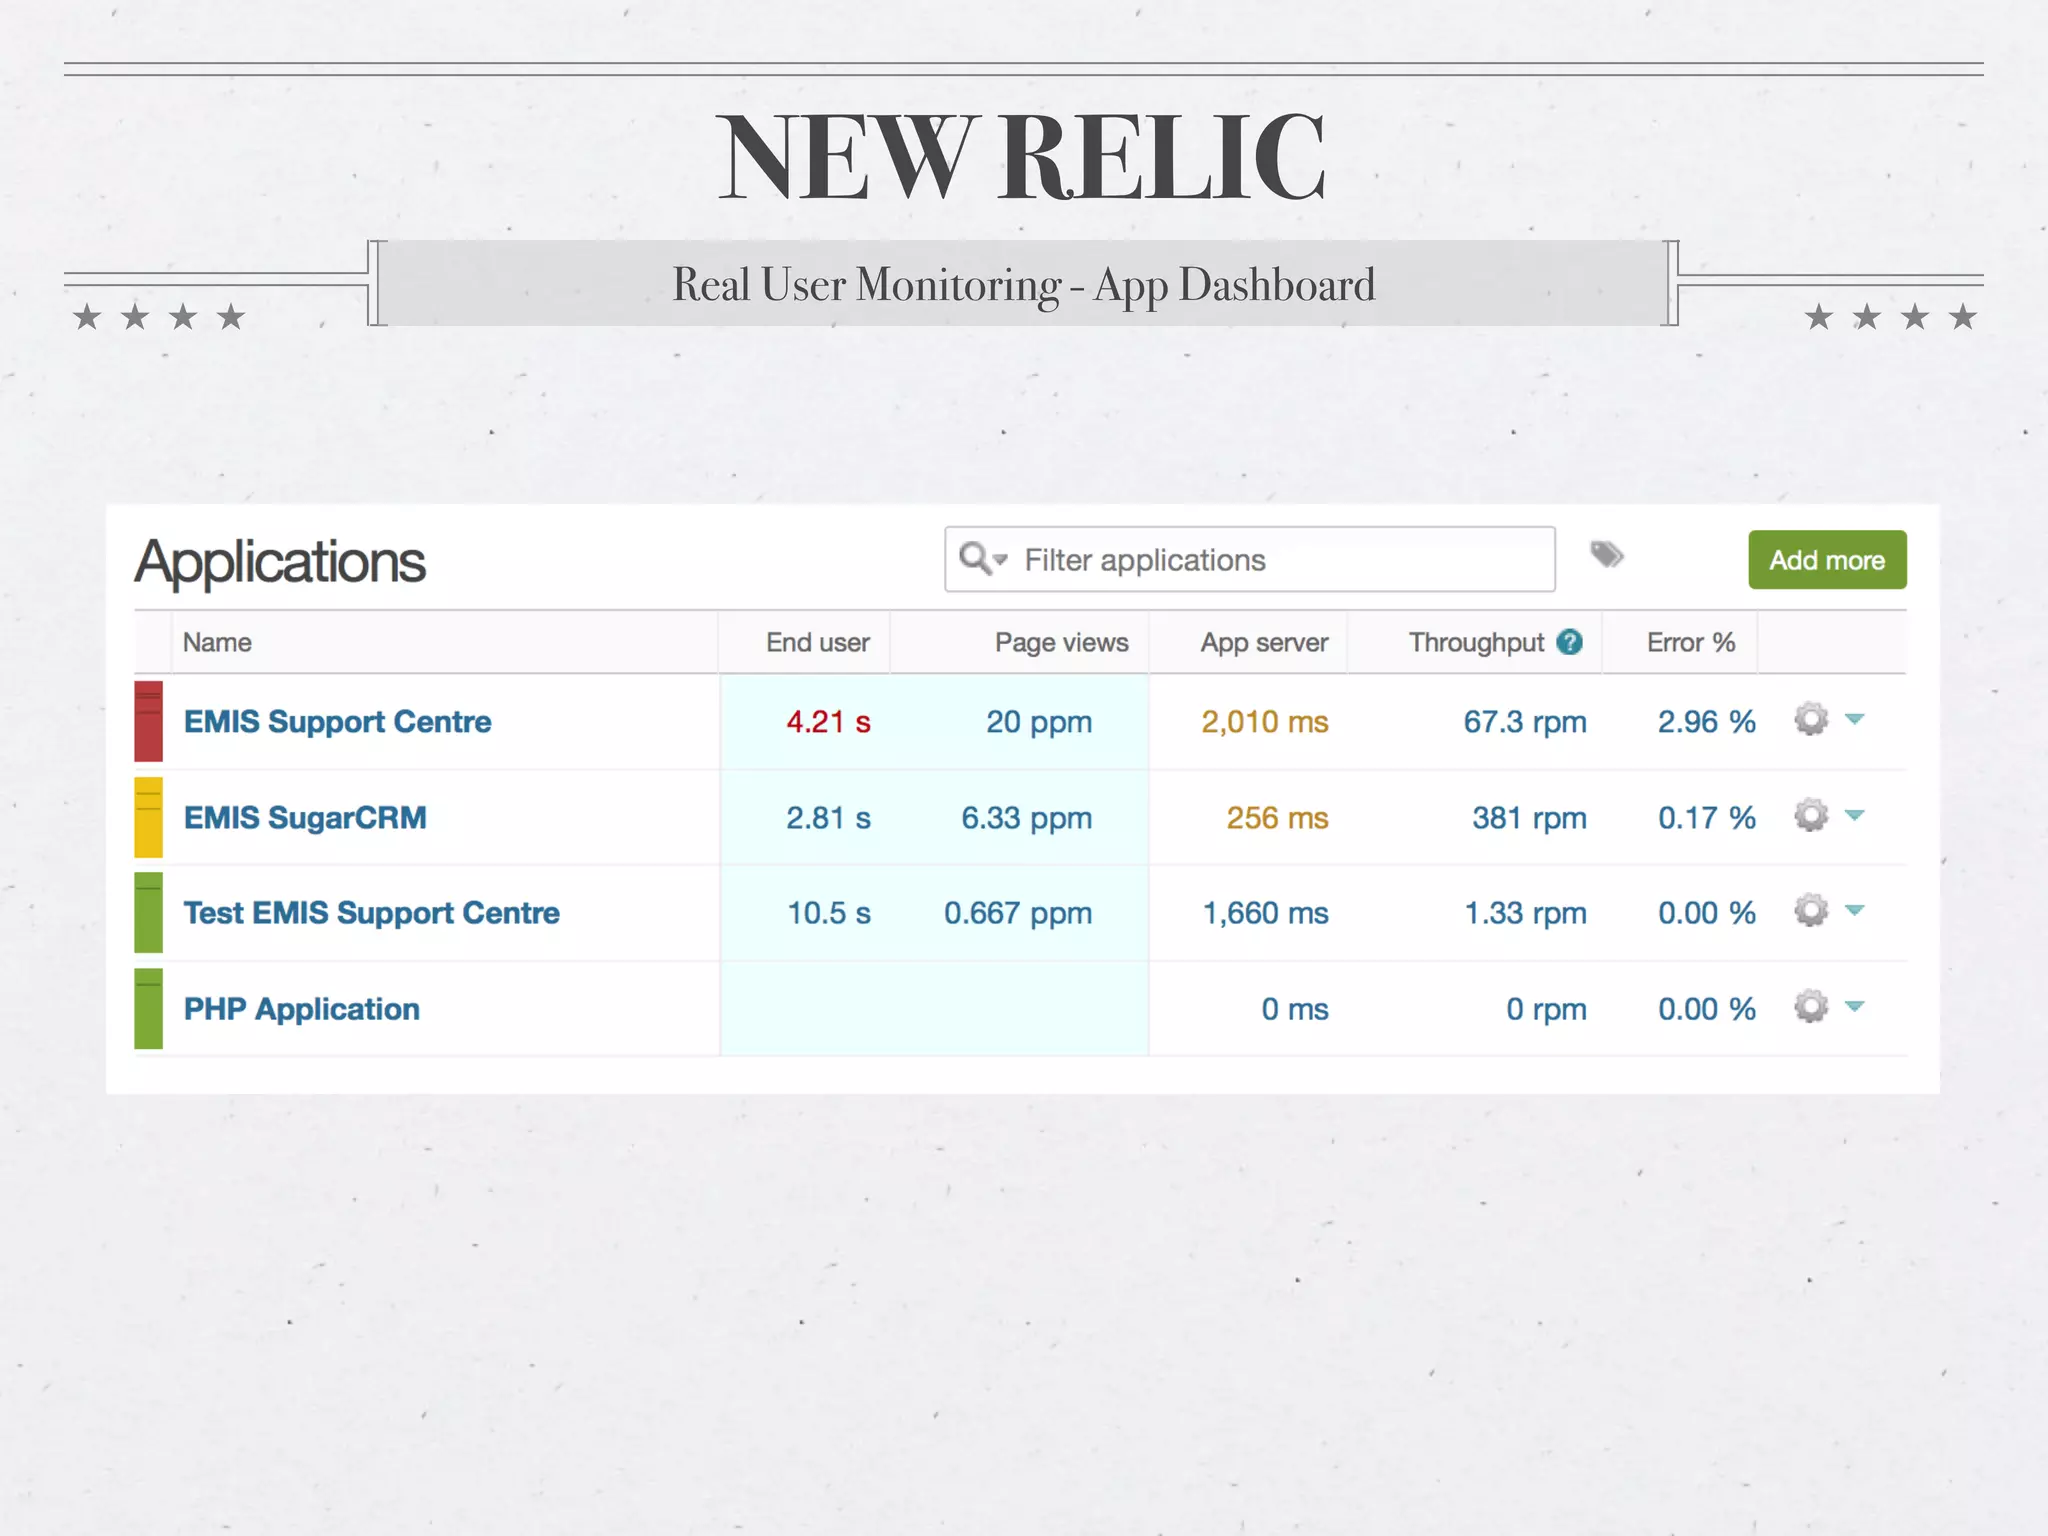
Task: Sort by the Error % column header
Action: 1690,643
